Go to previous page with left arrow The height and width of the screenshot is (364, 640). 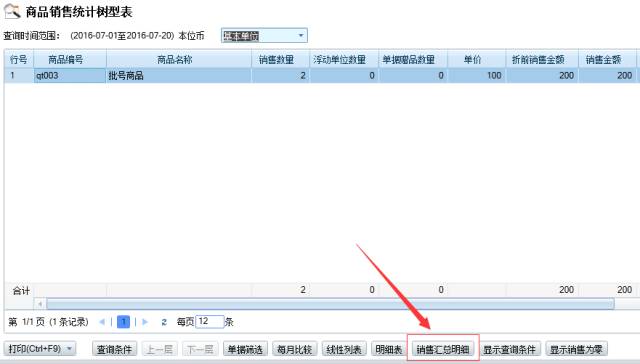(102, 322)
